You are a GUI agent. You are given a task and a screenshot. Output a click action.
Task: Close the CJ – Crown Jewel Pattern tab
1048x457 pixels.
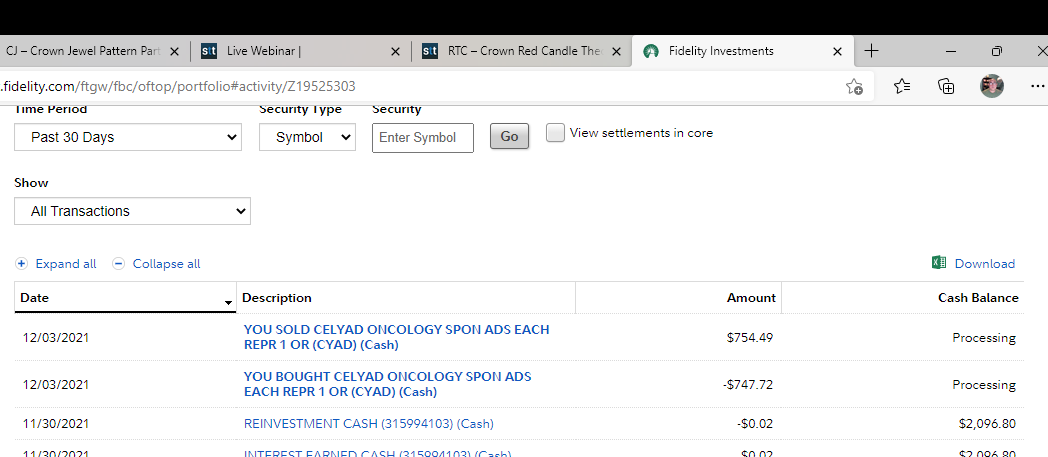(175, 51)
